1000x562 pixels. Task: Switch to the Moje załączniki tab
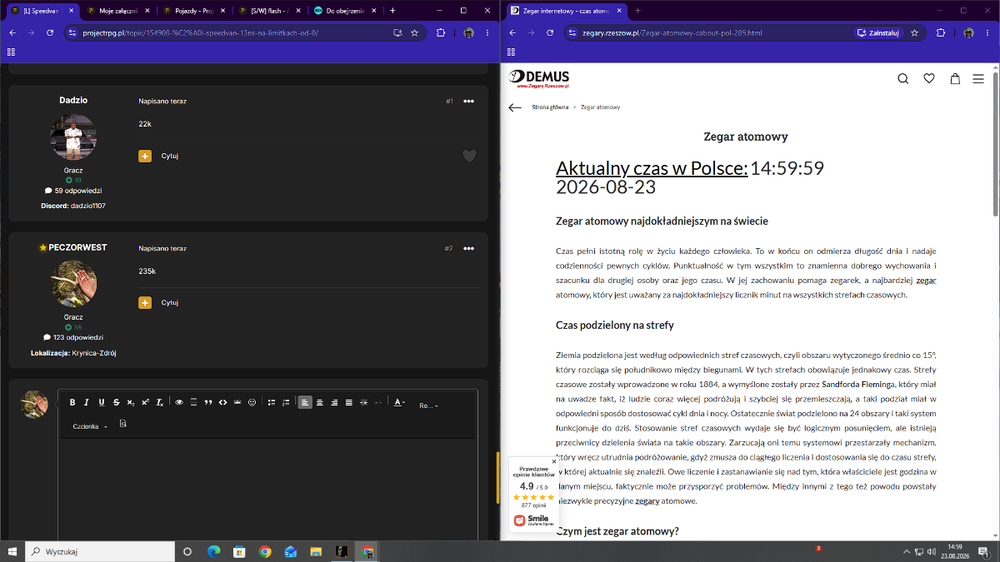tap(119, 11)
